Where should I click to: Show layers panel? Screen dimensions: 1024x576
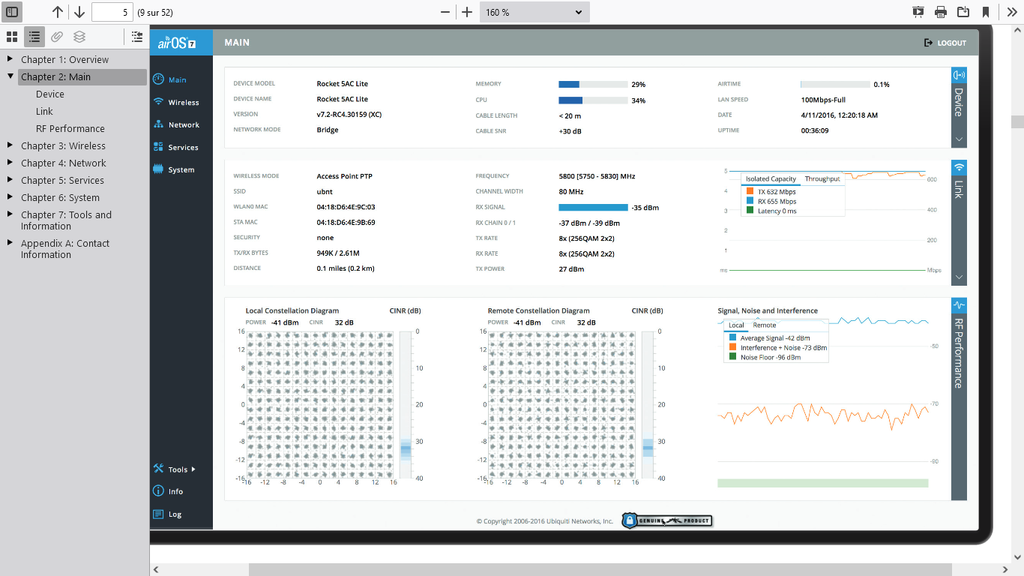coord(79,37)
